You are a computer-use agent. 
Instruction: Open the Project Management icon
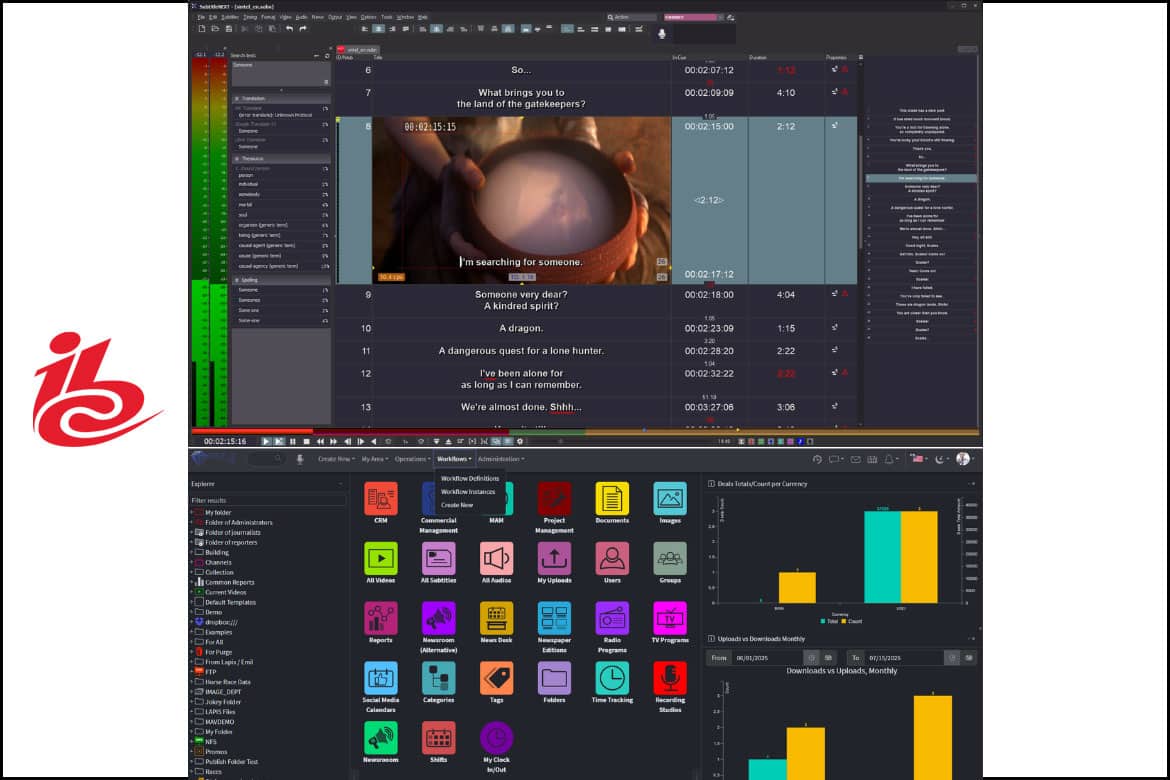pos(554,498)
